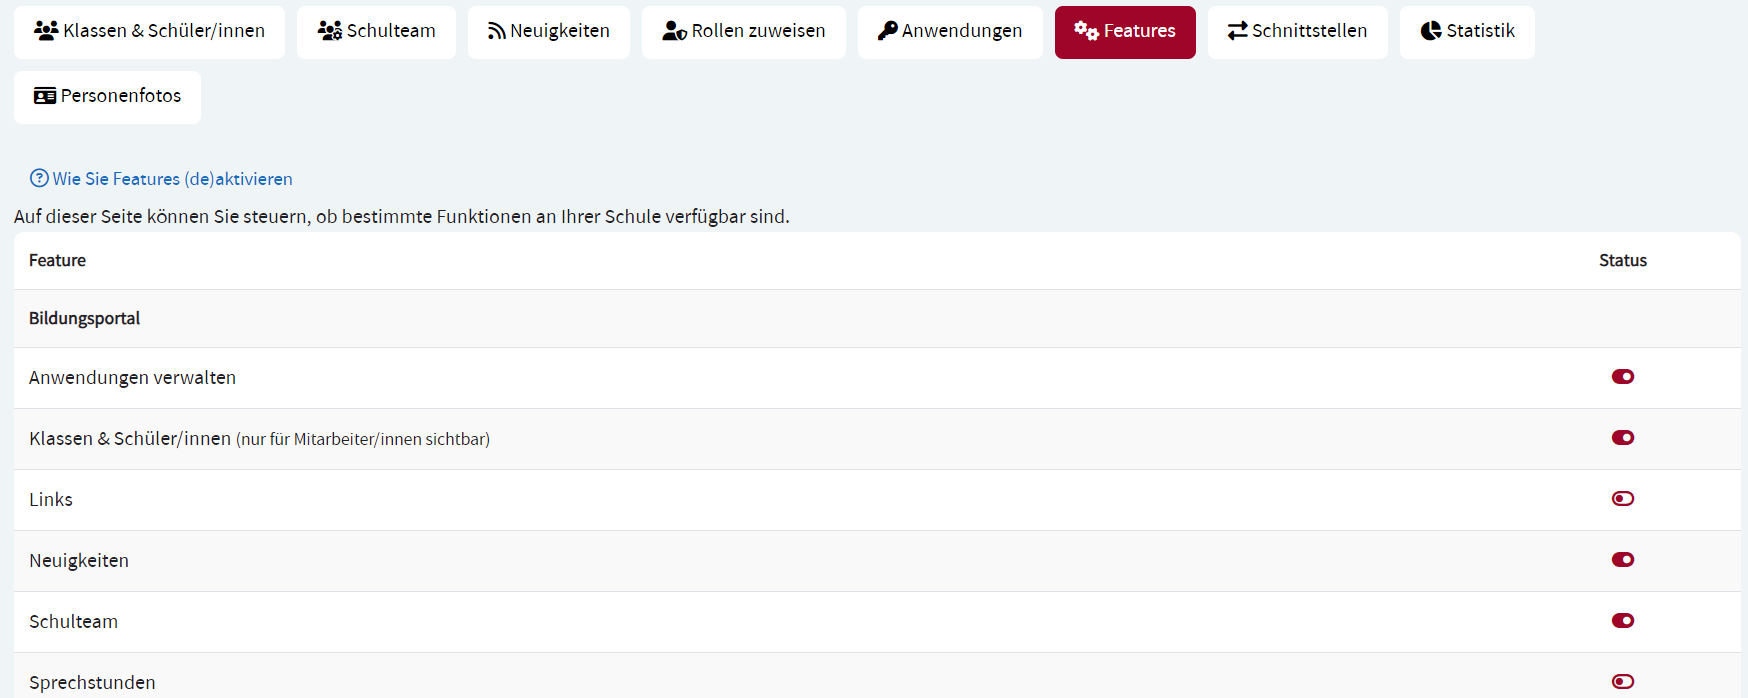The image size is (1748, 698).
Task: Click the gears icon on Features tab
Action: [1086, 31]
